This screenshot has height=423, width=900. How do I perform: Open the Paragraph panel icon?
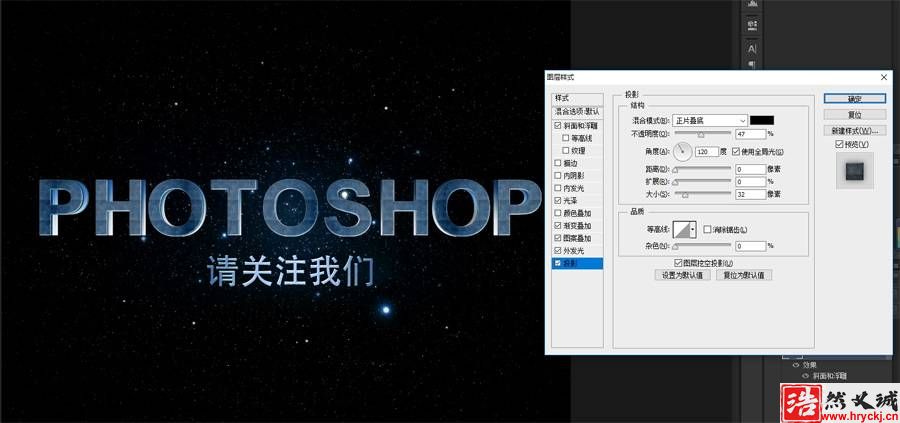(x=752, y=63)
